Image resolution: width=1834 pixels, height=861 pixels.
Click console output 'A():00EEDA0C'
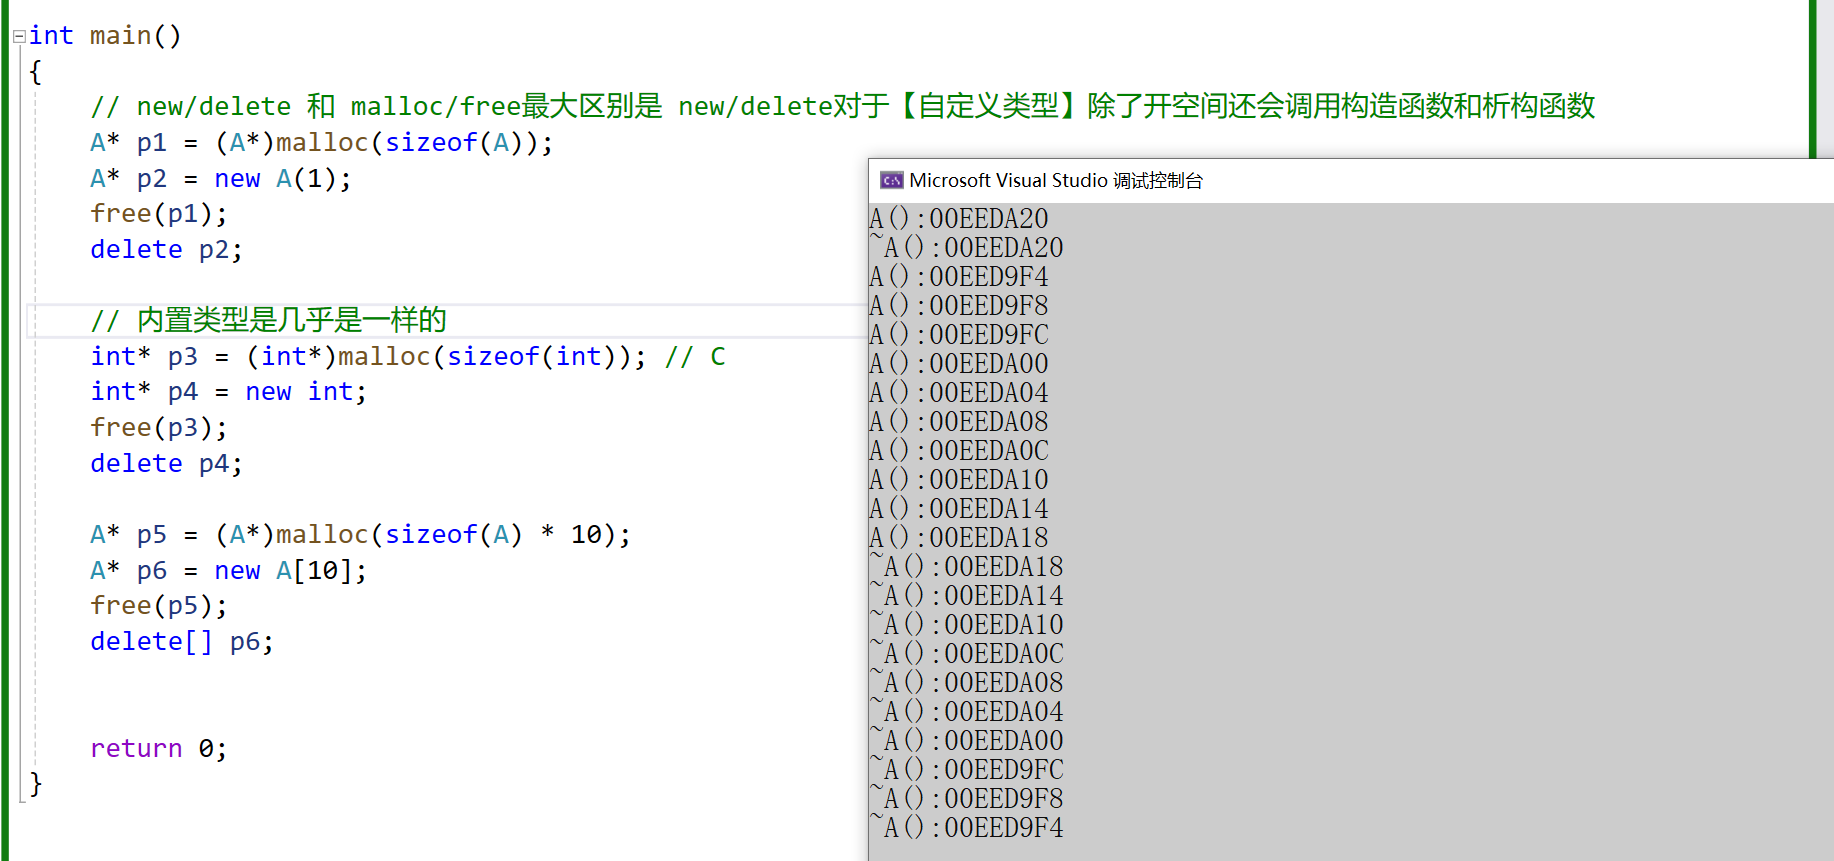point(959,451)
